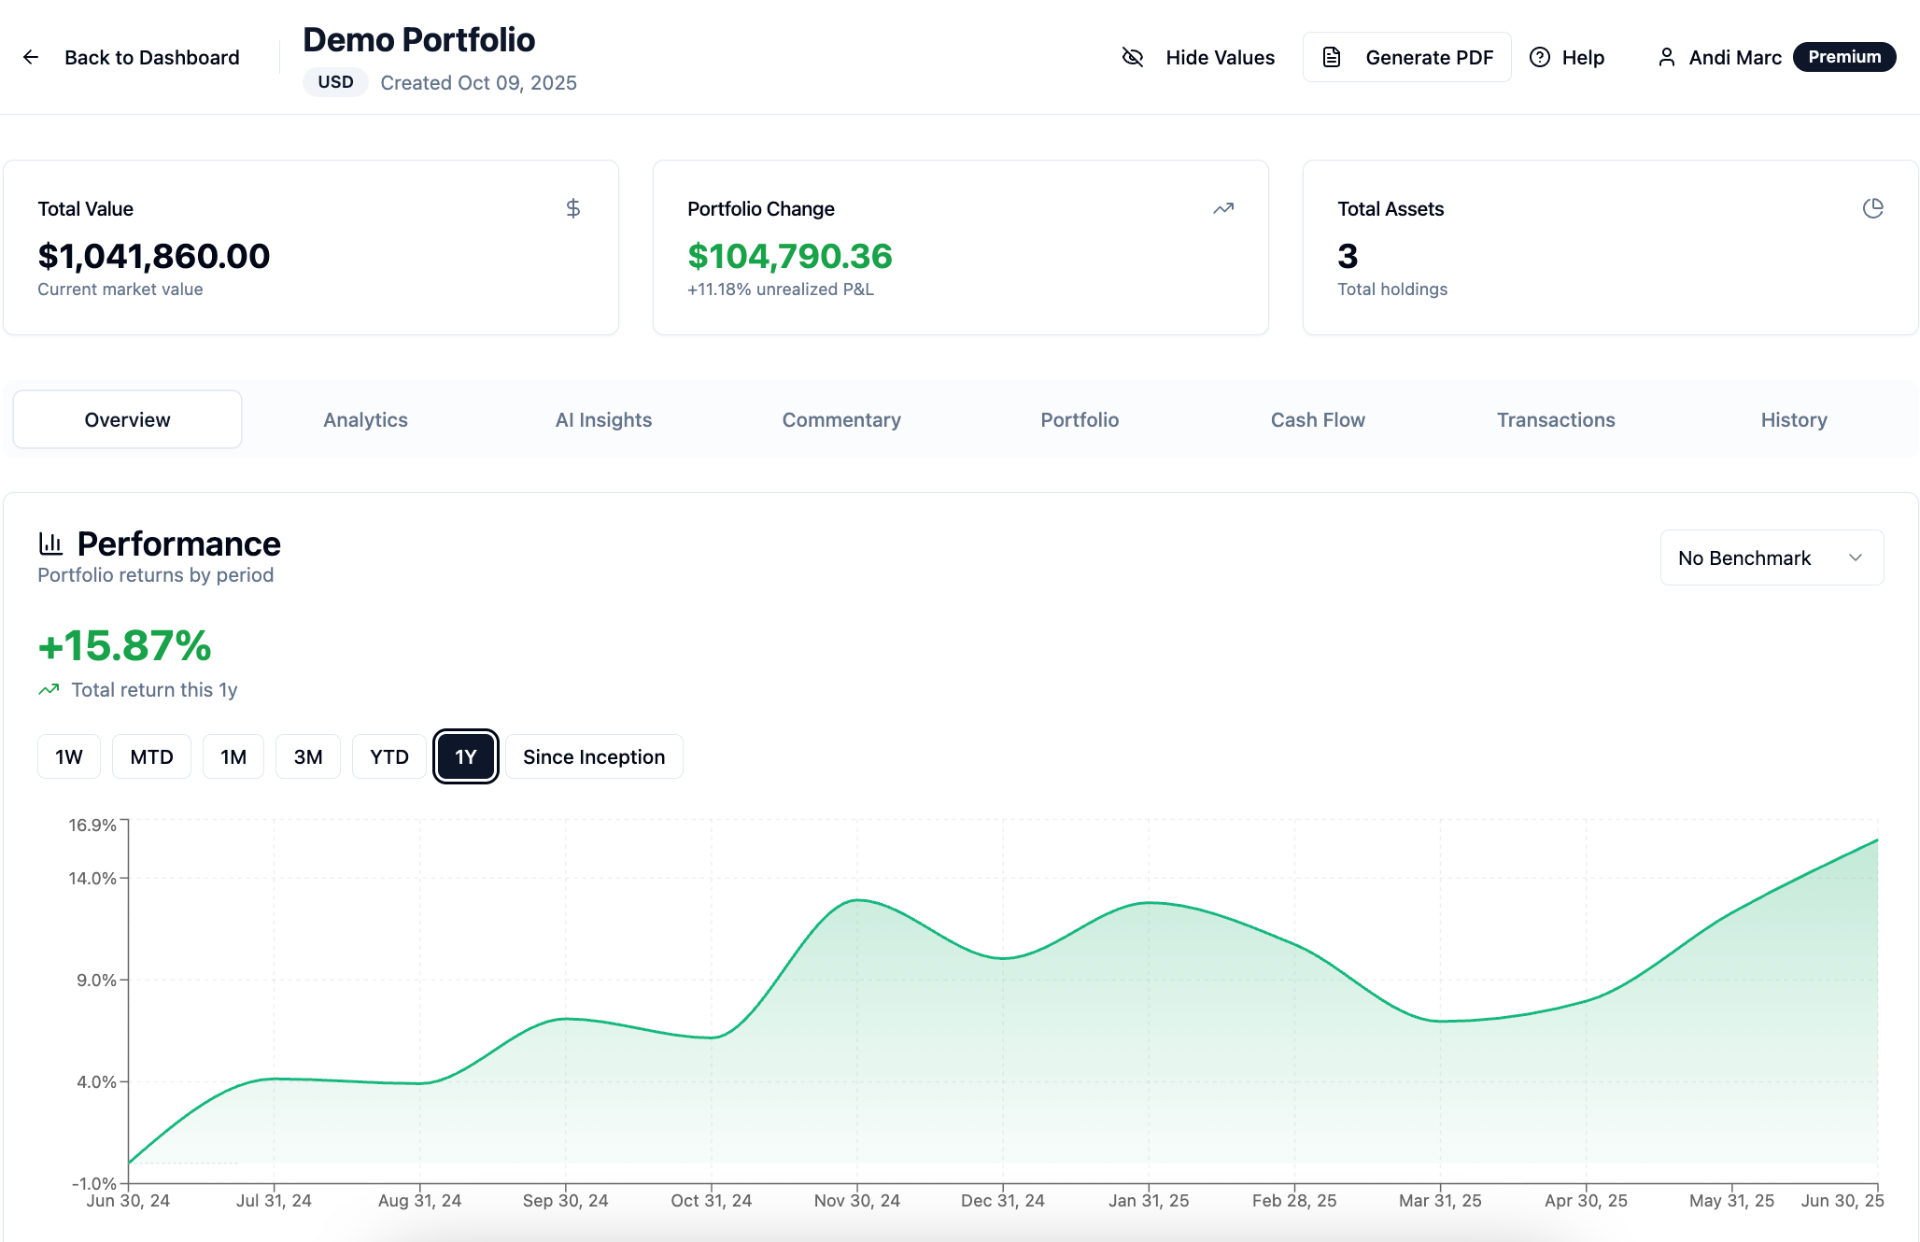Screen dimensions: 1920x1242
Task: Click the Generate PDF button
Action: point(1406,57)
